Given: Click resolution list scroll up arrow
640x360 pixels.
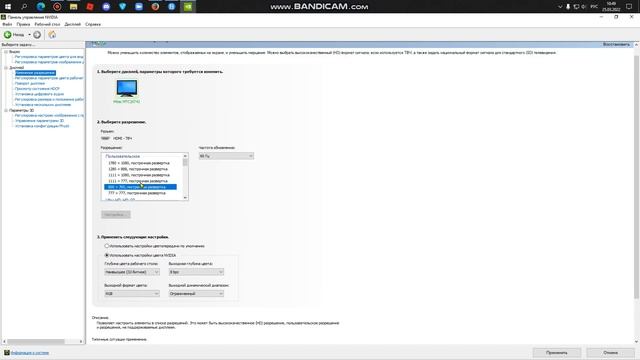Looking at the screenshot, I should [185, 156].
